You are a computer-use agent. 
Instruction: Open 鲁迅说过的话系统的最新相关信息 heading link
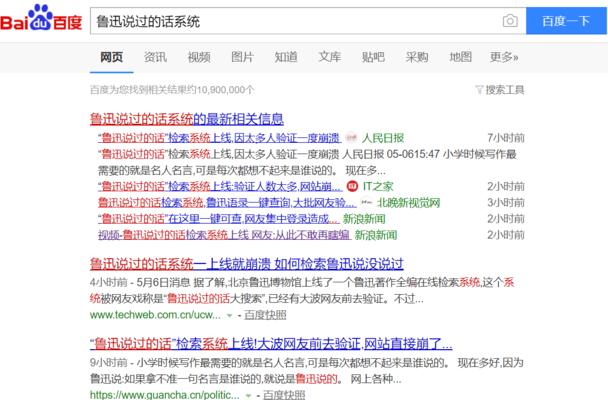tap(187, 119)
